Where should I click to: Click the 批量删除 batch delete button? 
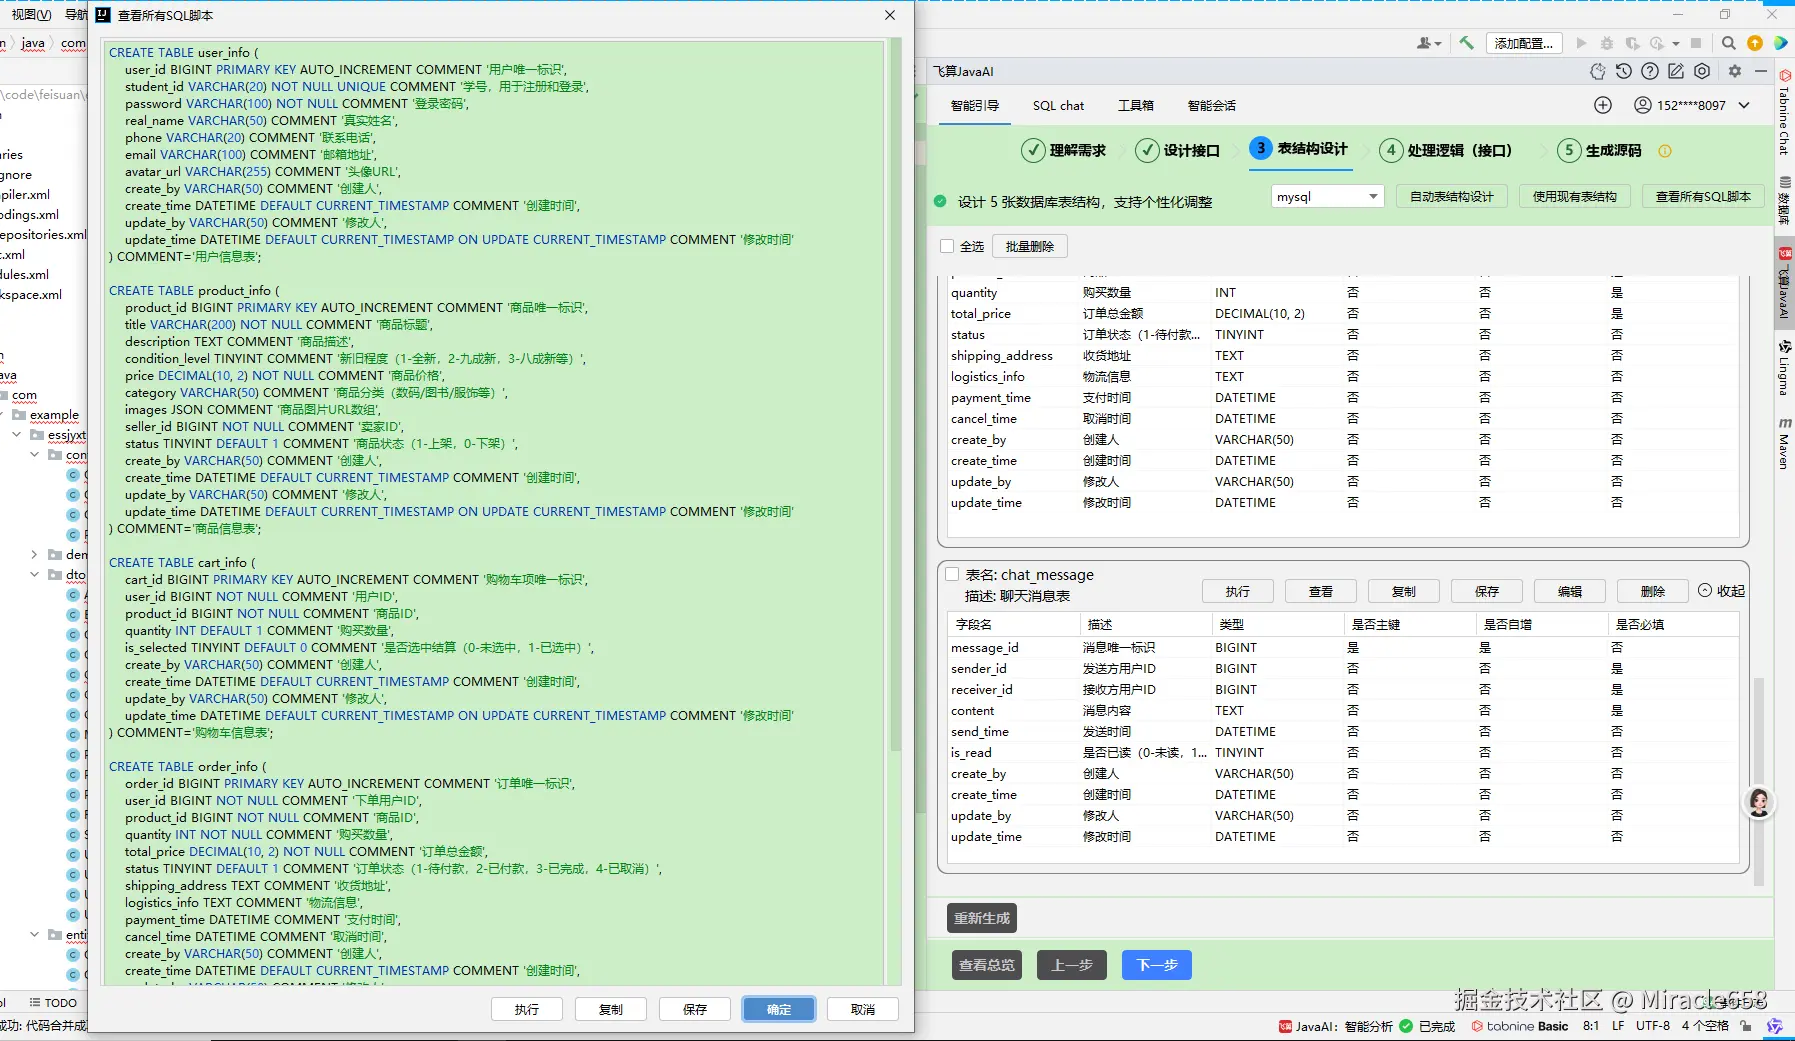pos(1030,246)
